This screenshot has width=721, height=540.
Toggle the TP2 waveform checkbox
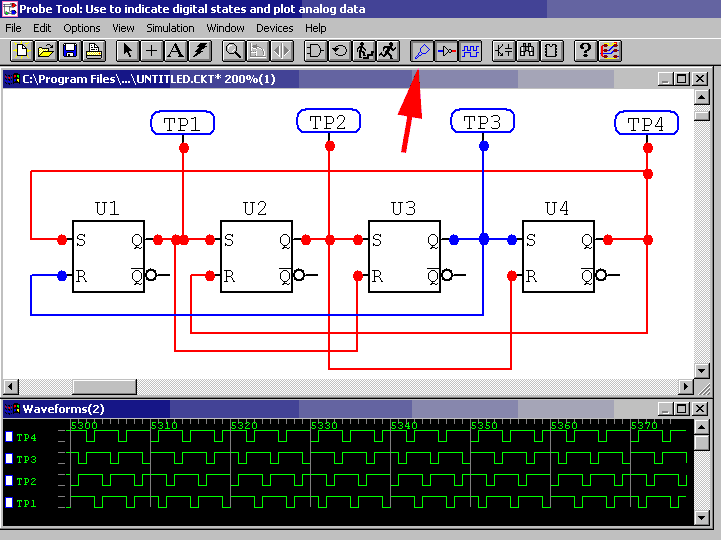point(9,481)
